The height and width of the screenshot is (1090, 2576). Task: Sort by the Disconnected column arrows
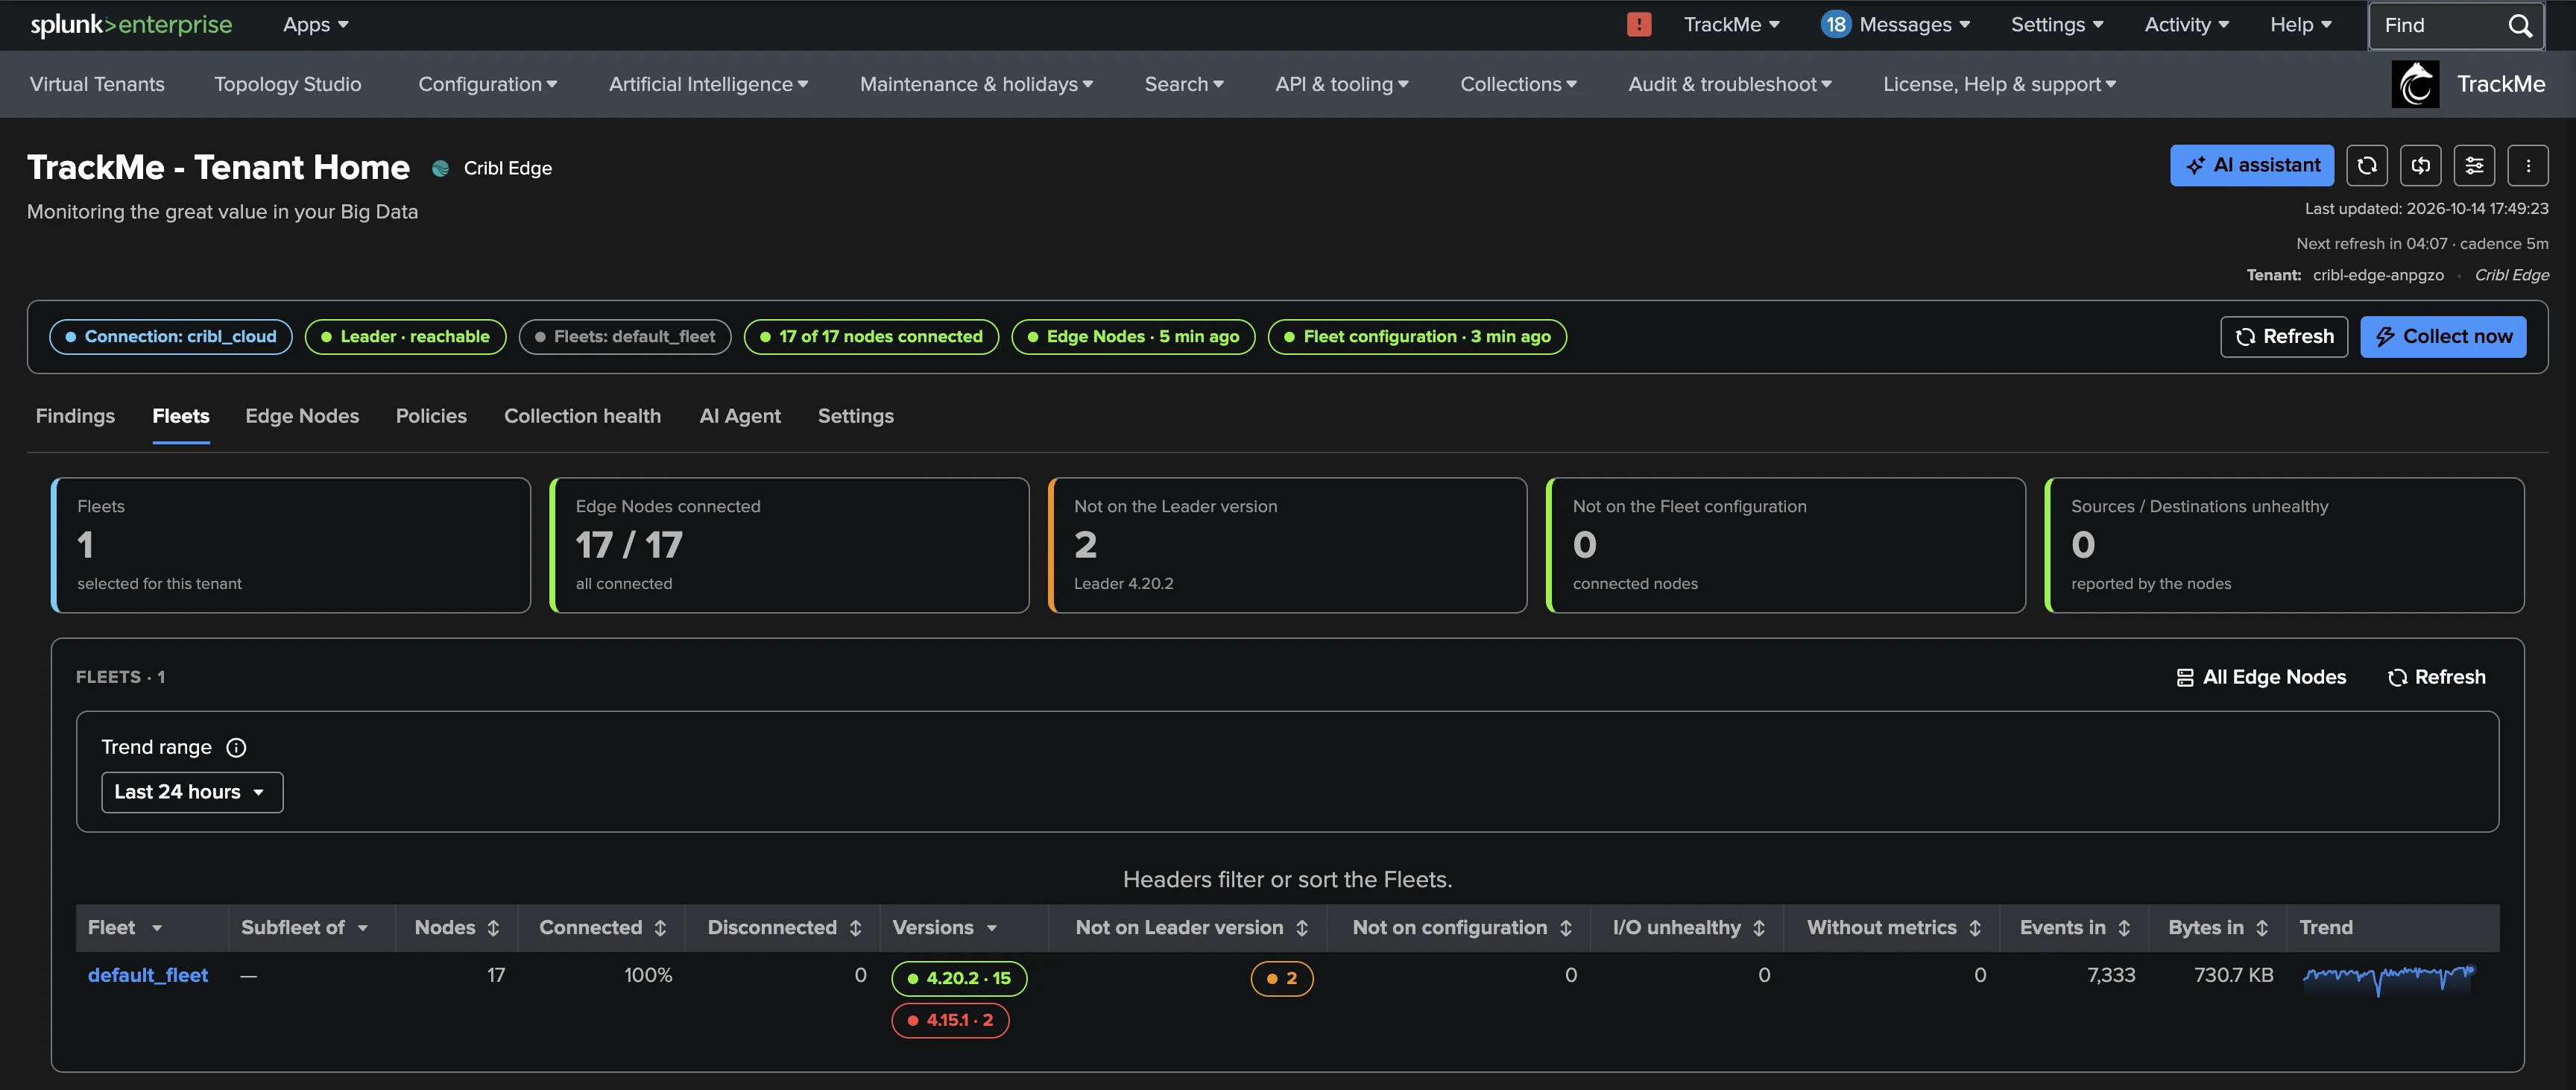(855, 928)
